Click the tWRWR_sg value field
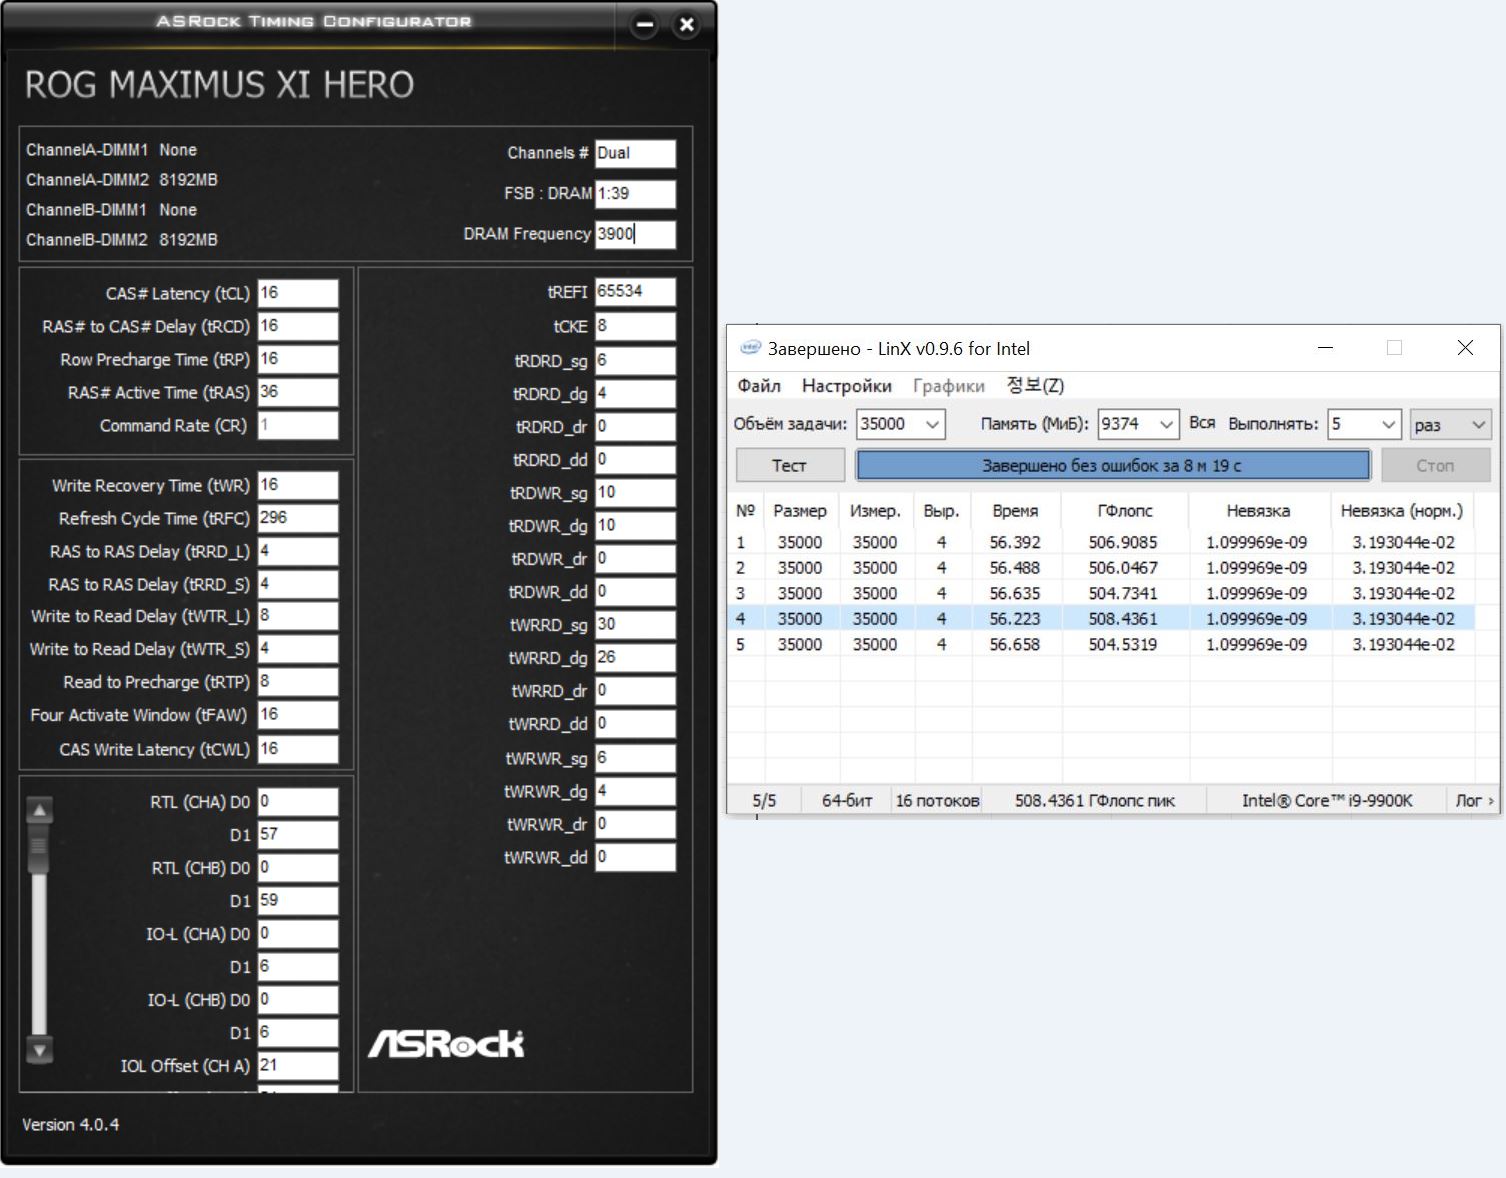Screen dimensions: 1506x1178 tap(635, 758)
